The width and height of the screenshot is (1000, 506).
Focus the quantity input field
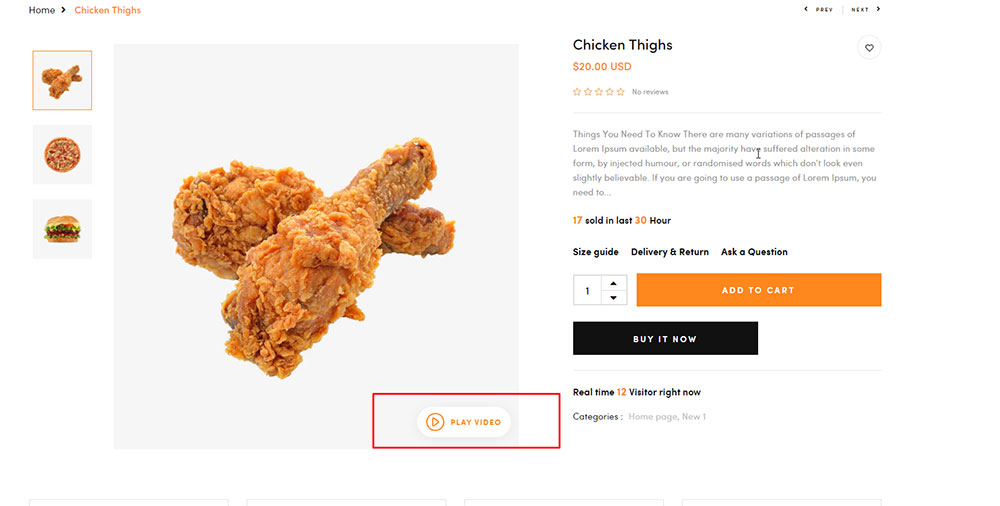[x=587, y=290]
